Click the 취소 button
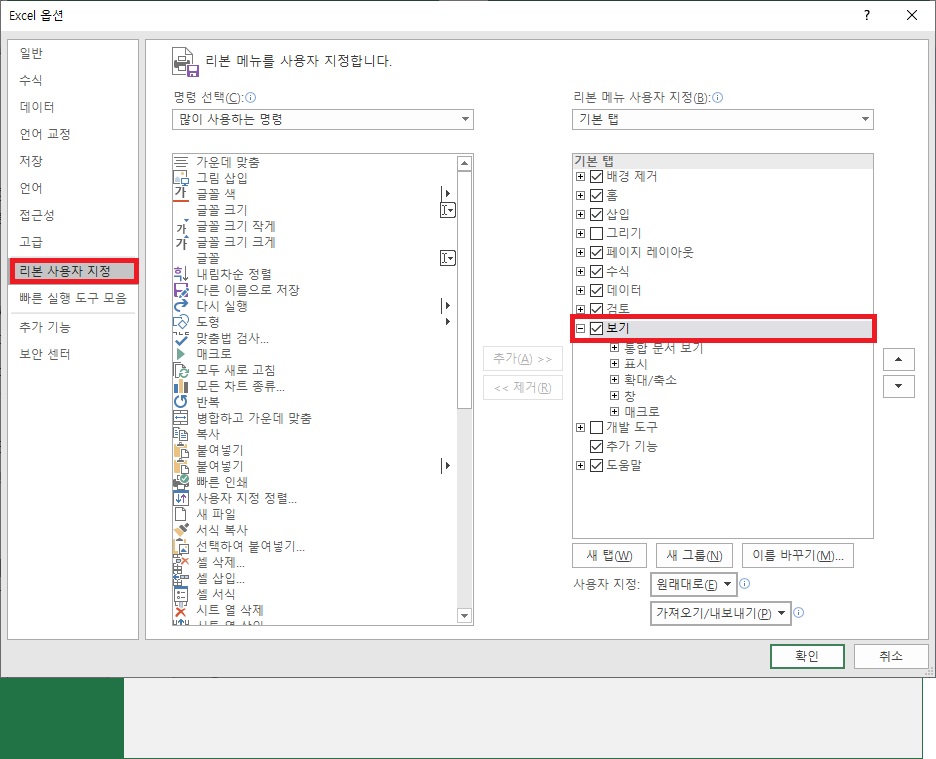936x759 pixels. [x=891, y=656]
